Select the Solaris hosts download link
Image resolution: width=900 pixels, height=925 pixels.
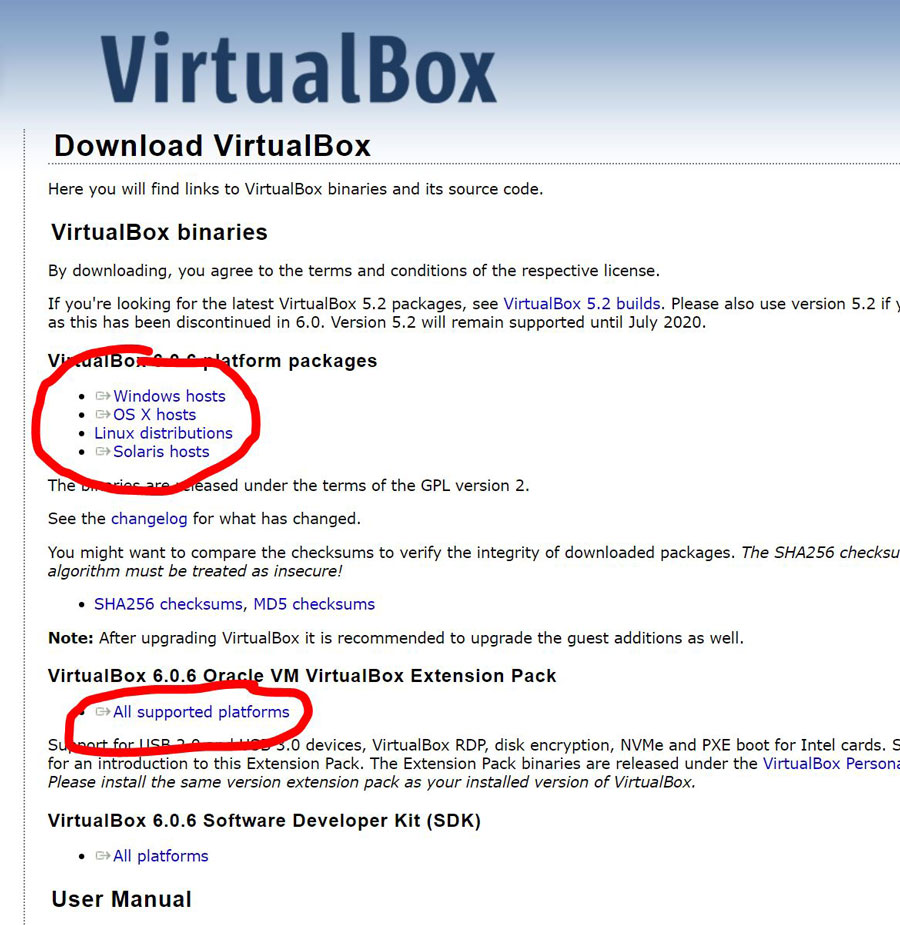(x=161, y=452)
